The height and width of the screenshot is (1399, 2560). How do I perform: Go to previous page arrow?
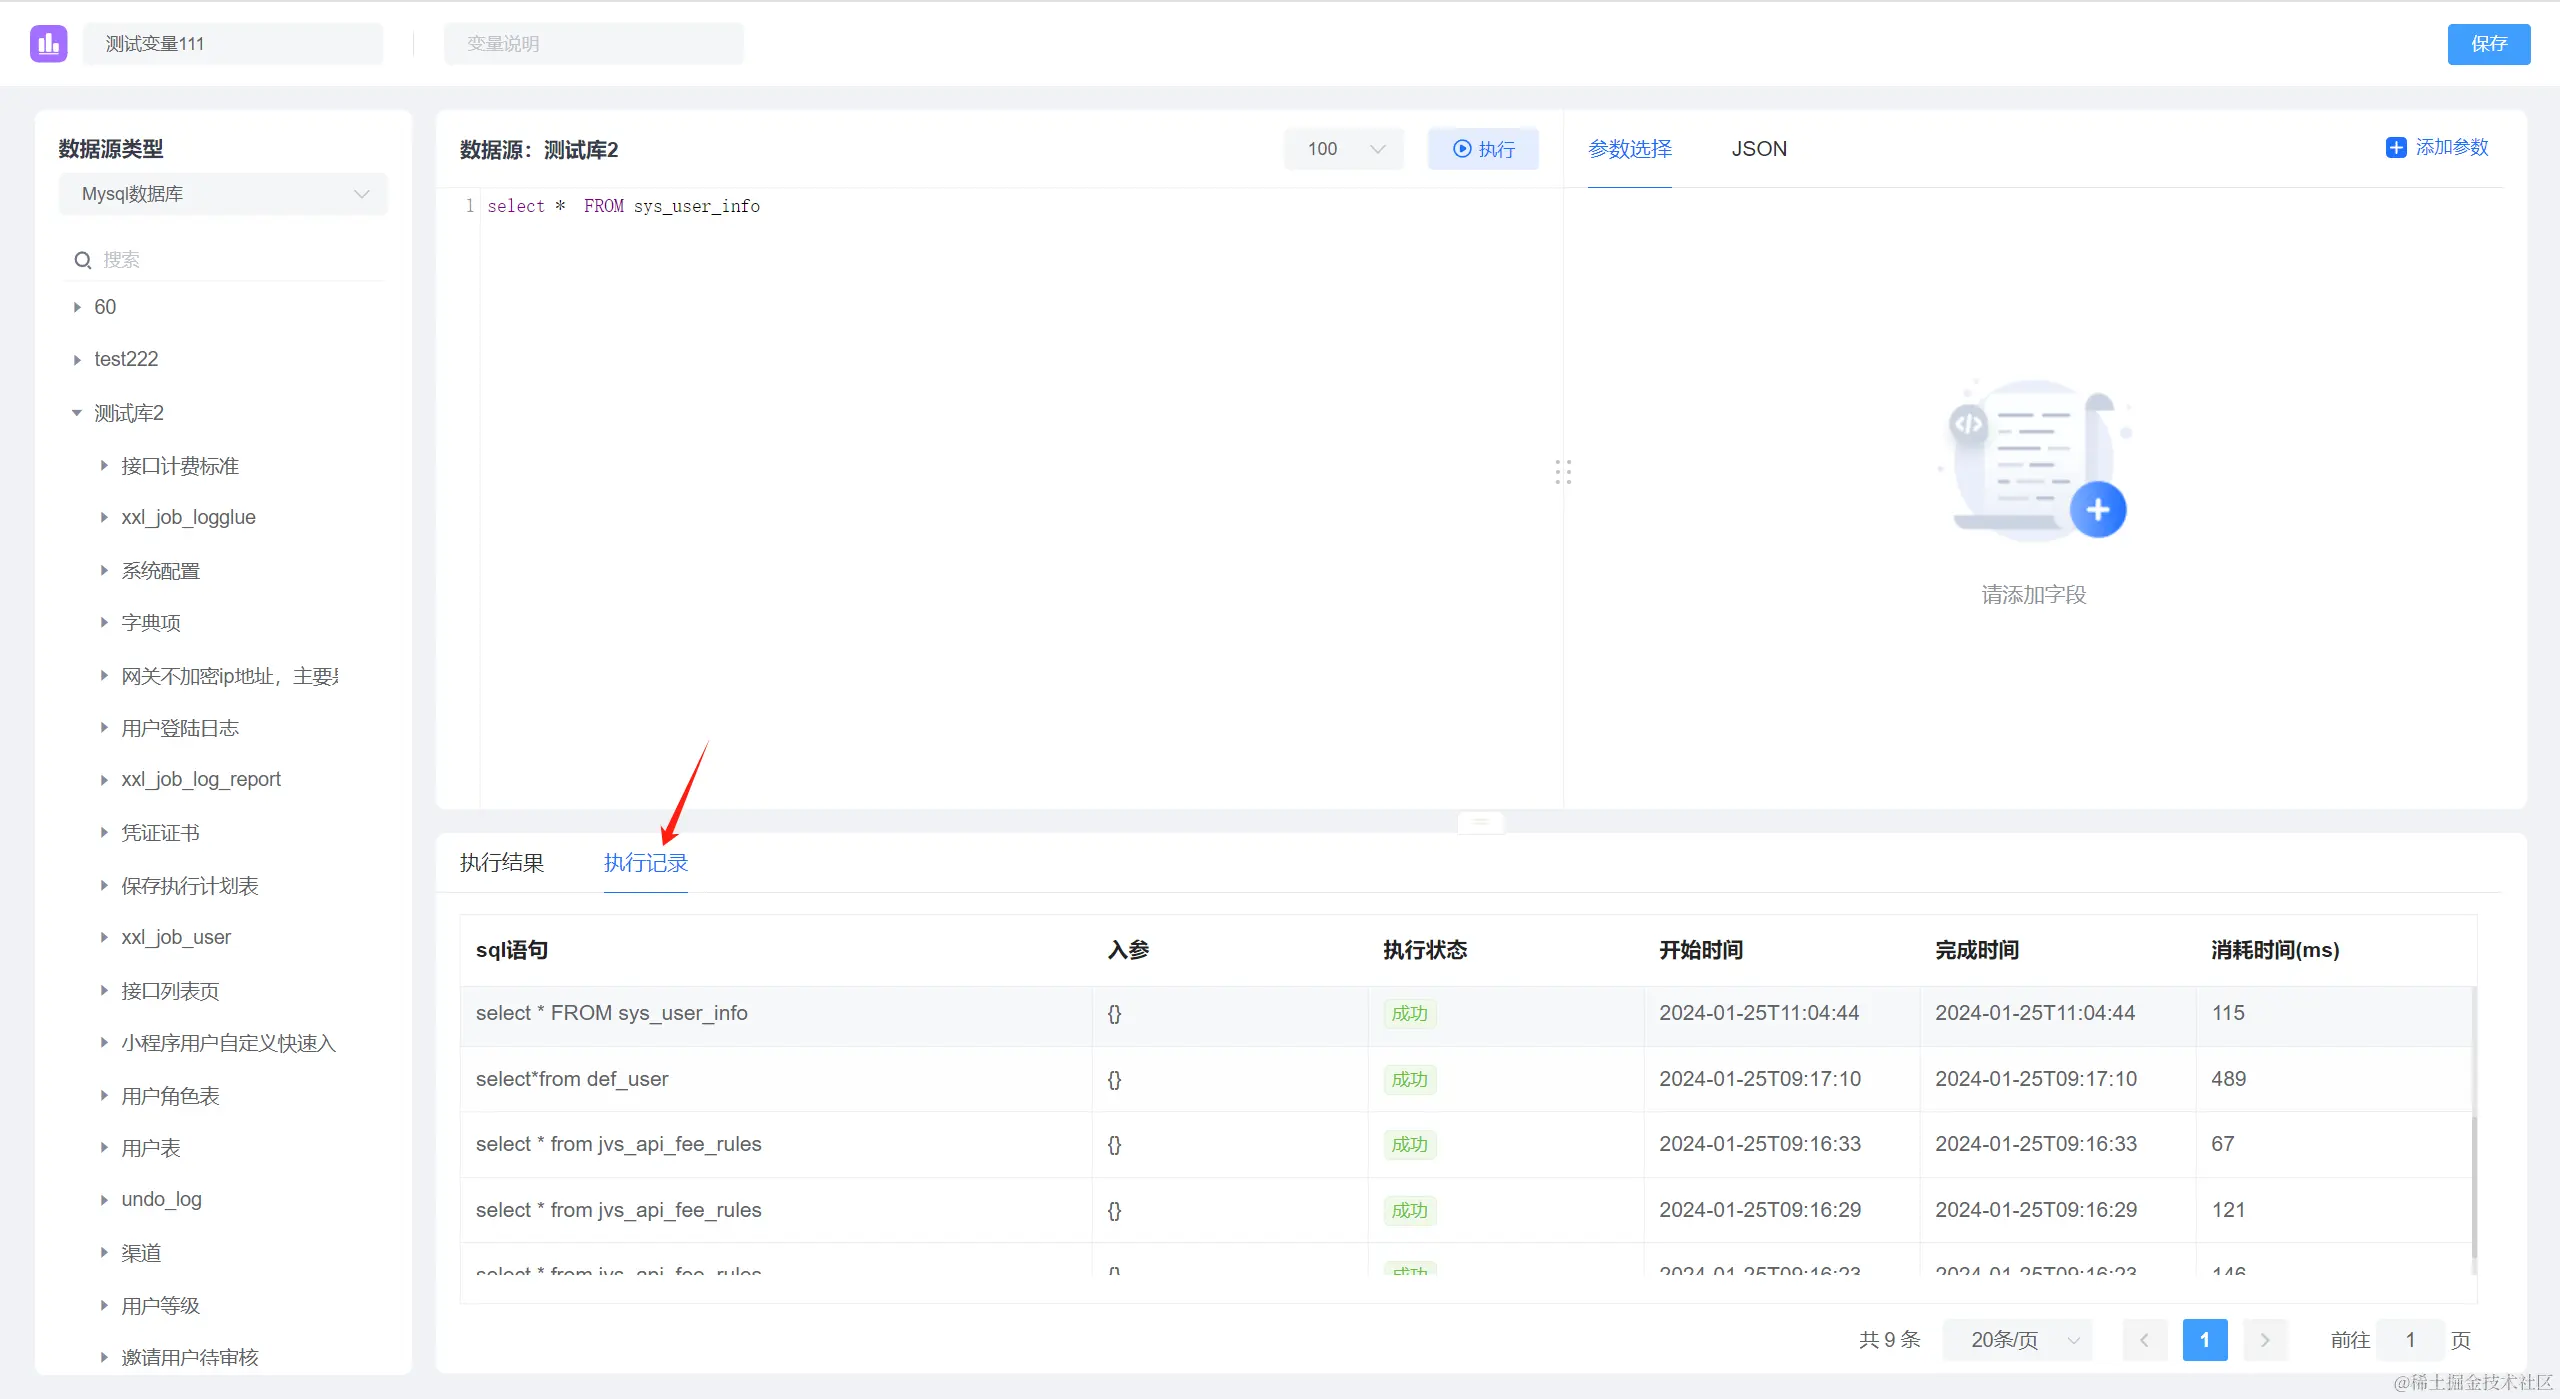pos(2144,1340)
